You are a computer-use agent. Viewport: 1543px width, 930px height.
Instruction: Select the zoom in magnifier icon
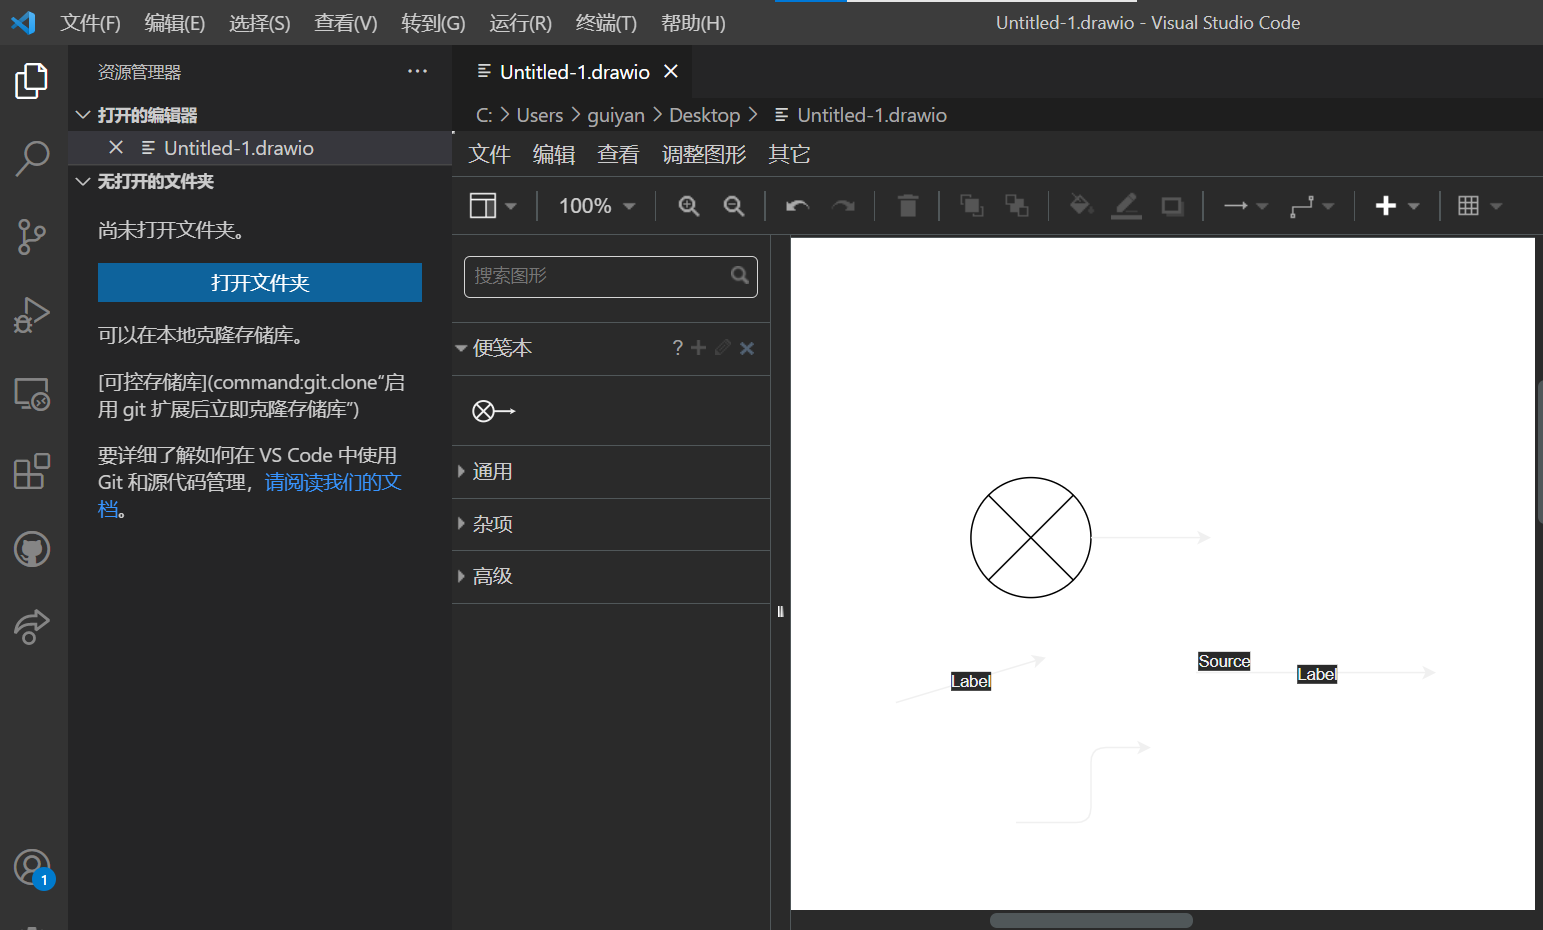coord(688,205)
